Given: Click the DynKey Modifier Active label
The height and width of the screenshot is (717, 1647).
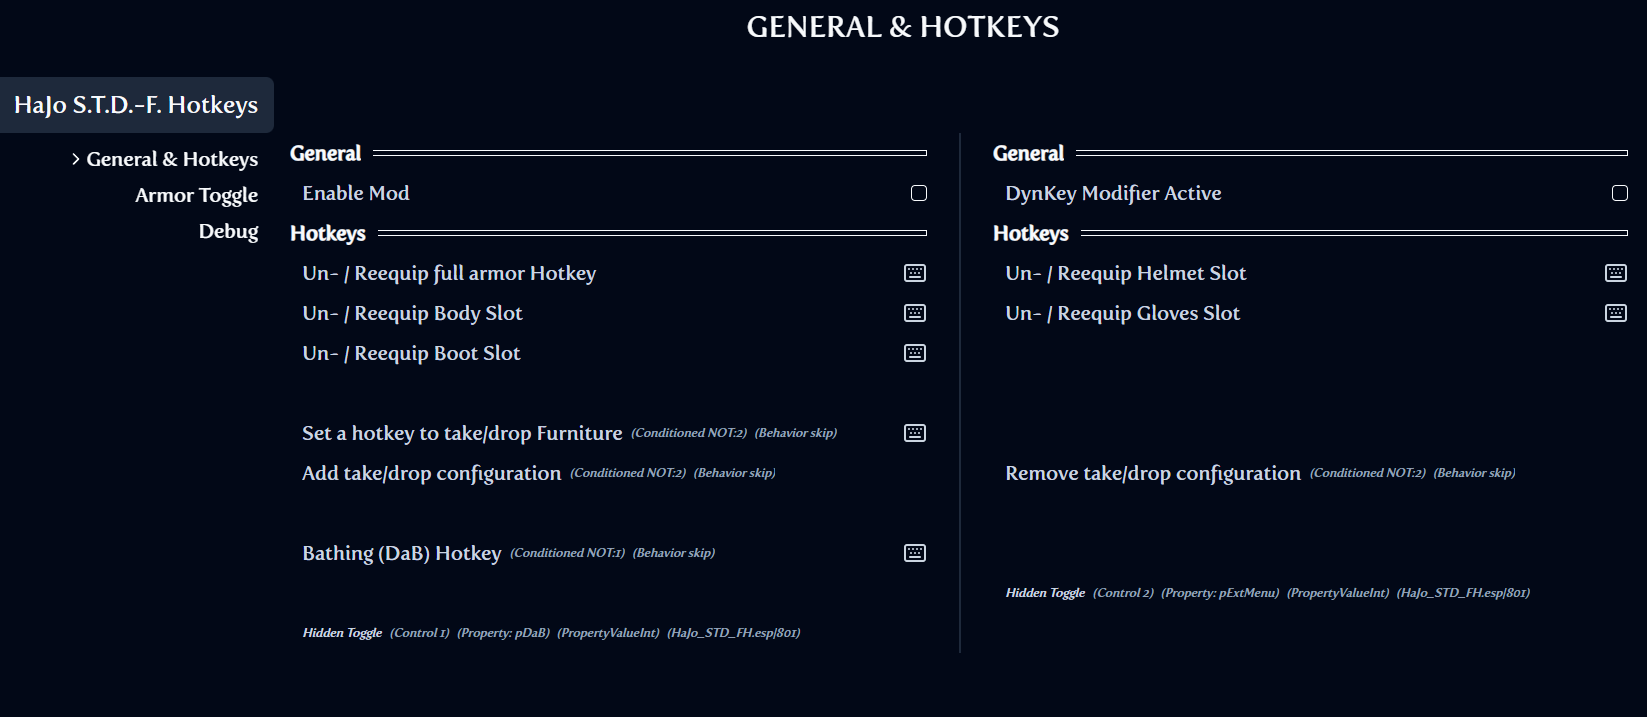Looking at the screenshot, I should [1113, 193].
